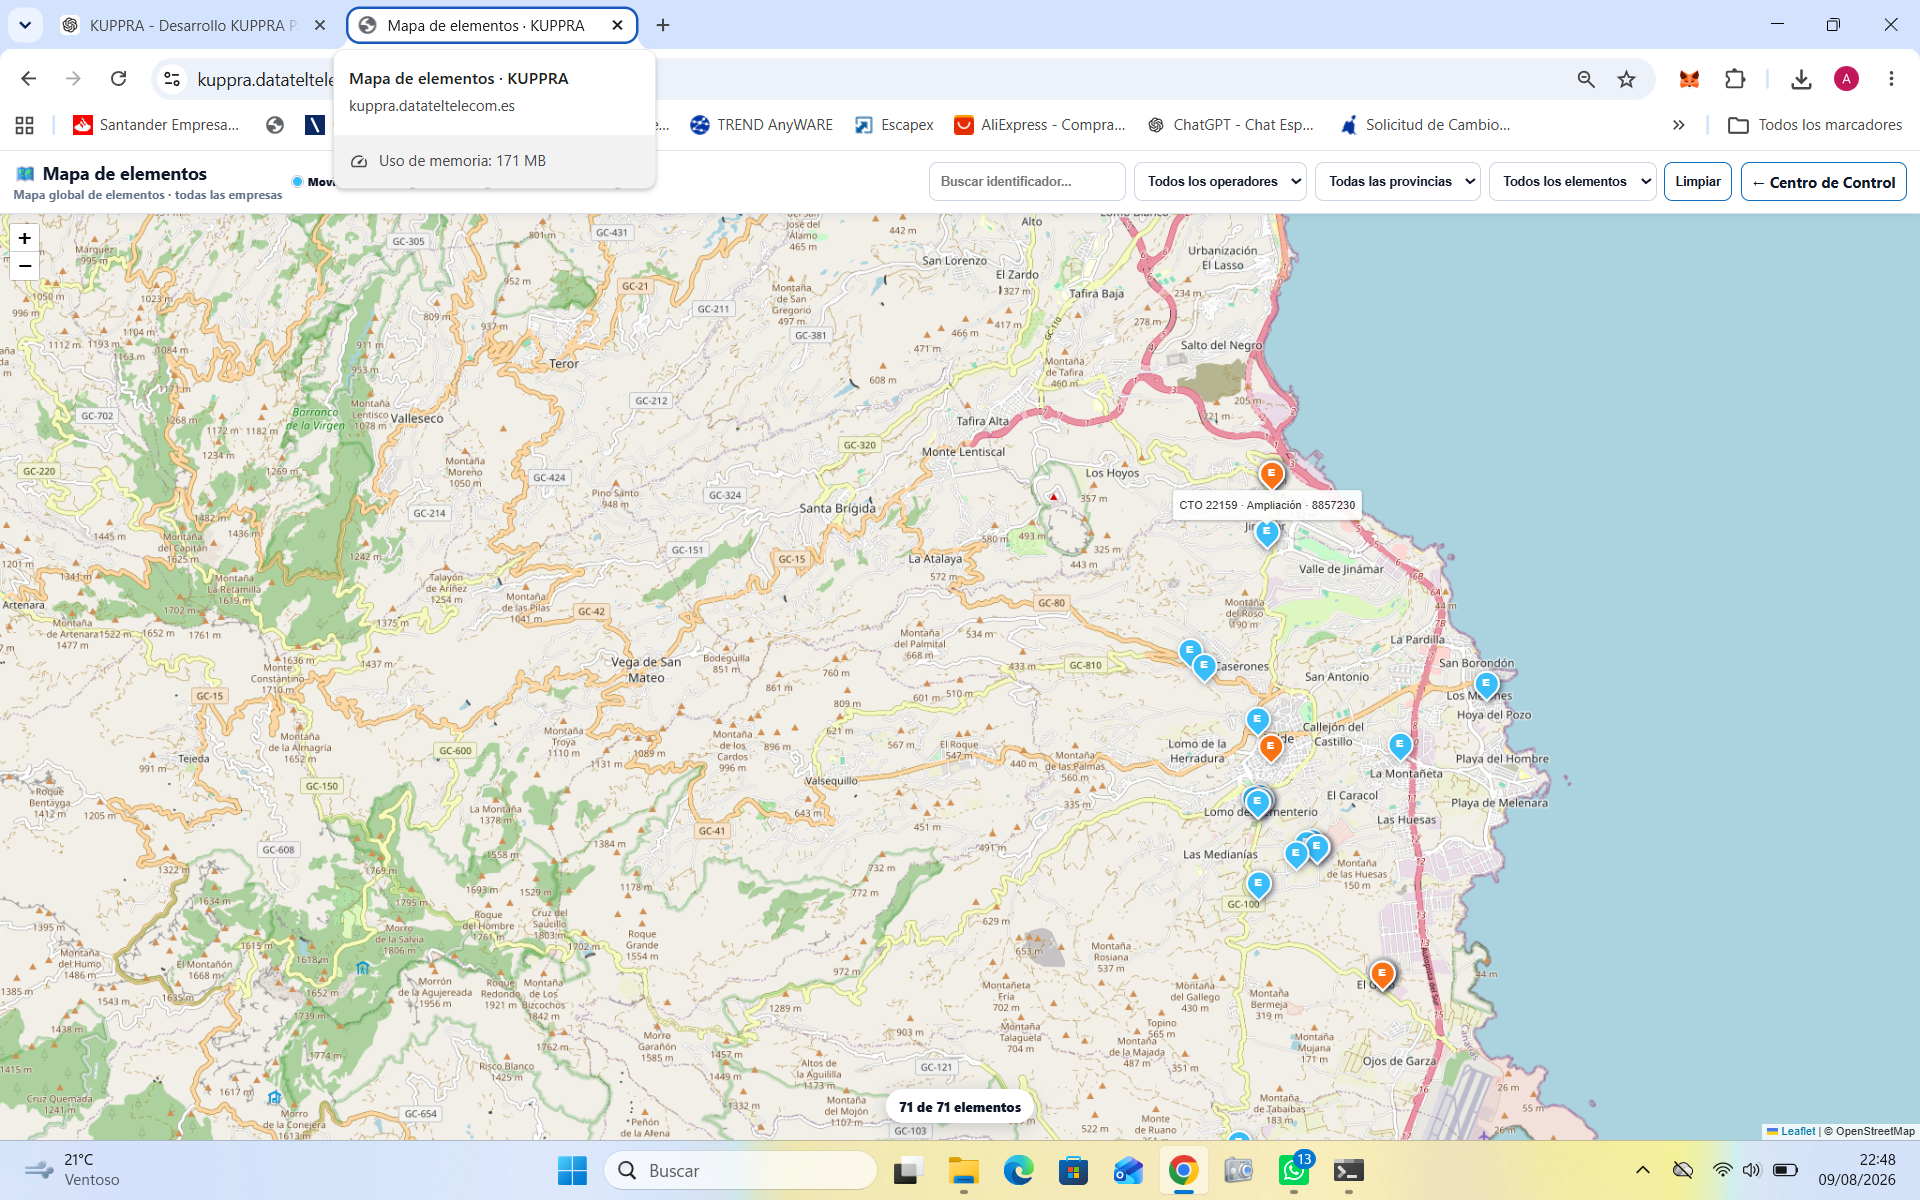Open the Chrome extensions puzzle icon

tap(1735, 79)
